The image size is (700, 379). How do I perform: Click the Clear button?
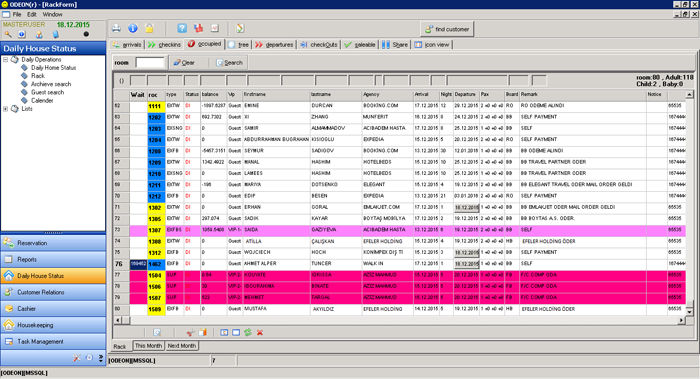coord(184,62)
